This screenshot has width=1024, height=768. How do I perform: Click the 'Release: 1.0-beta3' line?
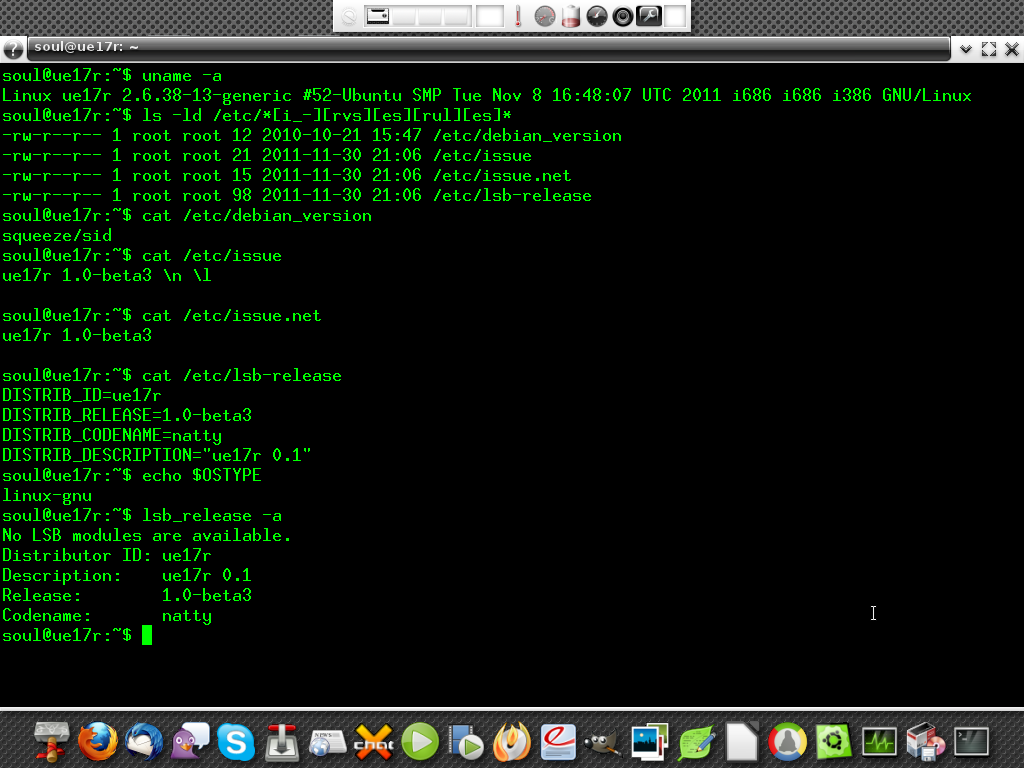coord(127,596)
